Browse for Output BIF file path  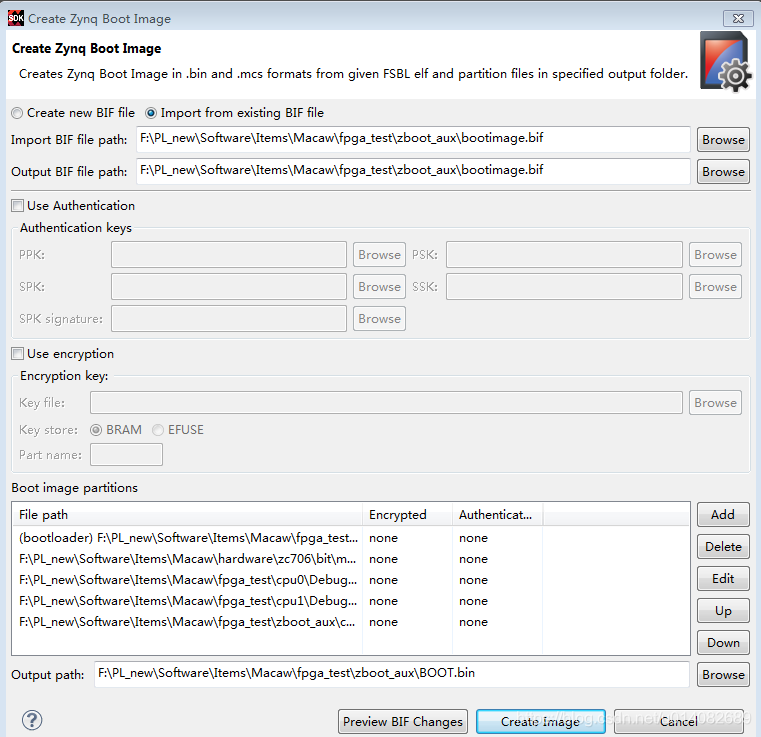coord(723,172)
